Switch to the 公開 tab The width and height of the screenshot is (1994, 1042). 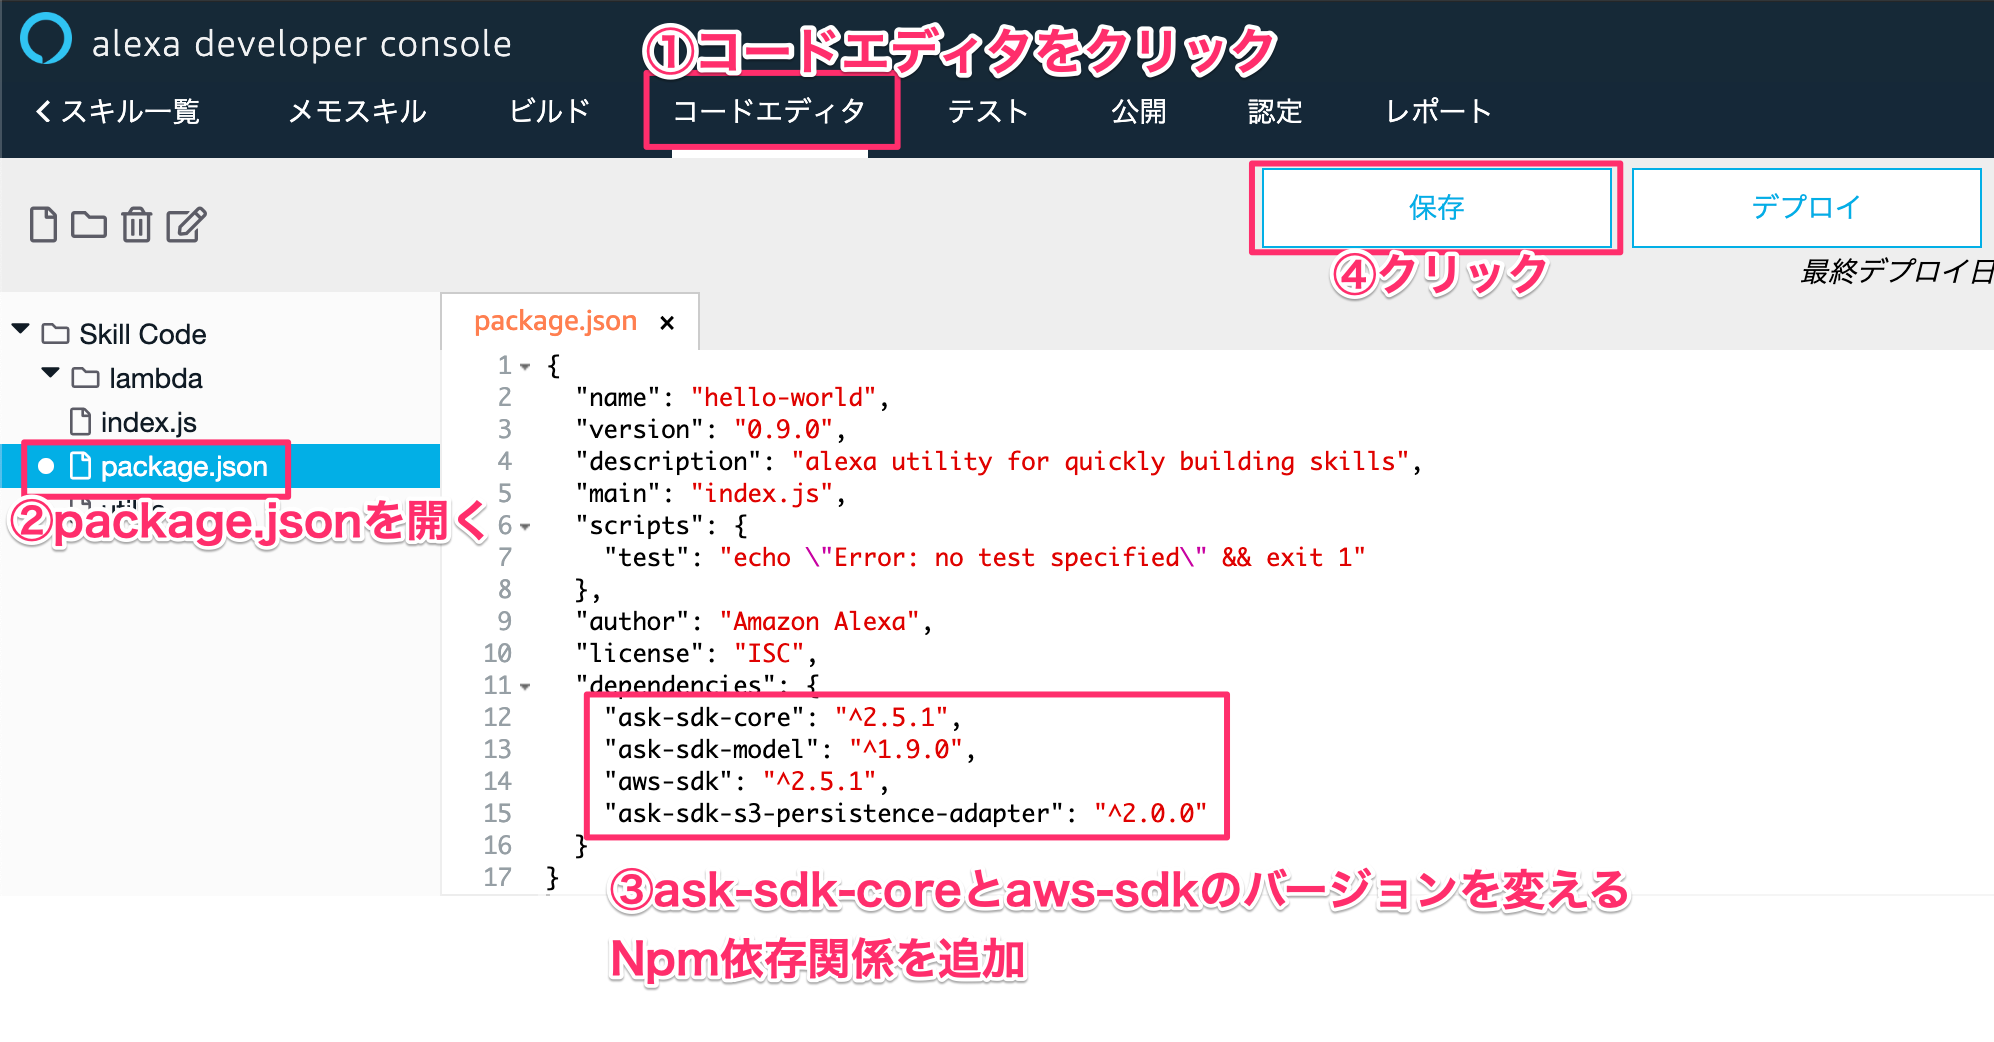1139,111
